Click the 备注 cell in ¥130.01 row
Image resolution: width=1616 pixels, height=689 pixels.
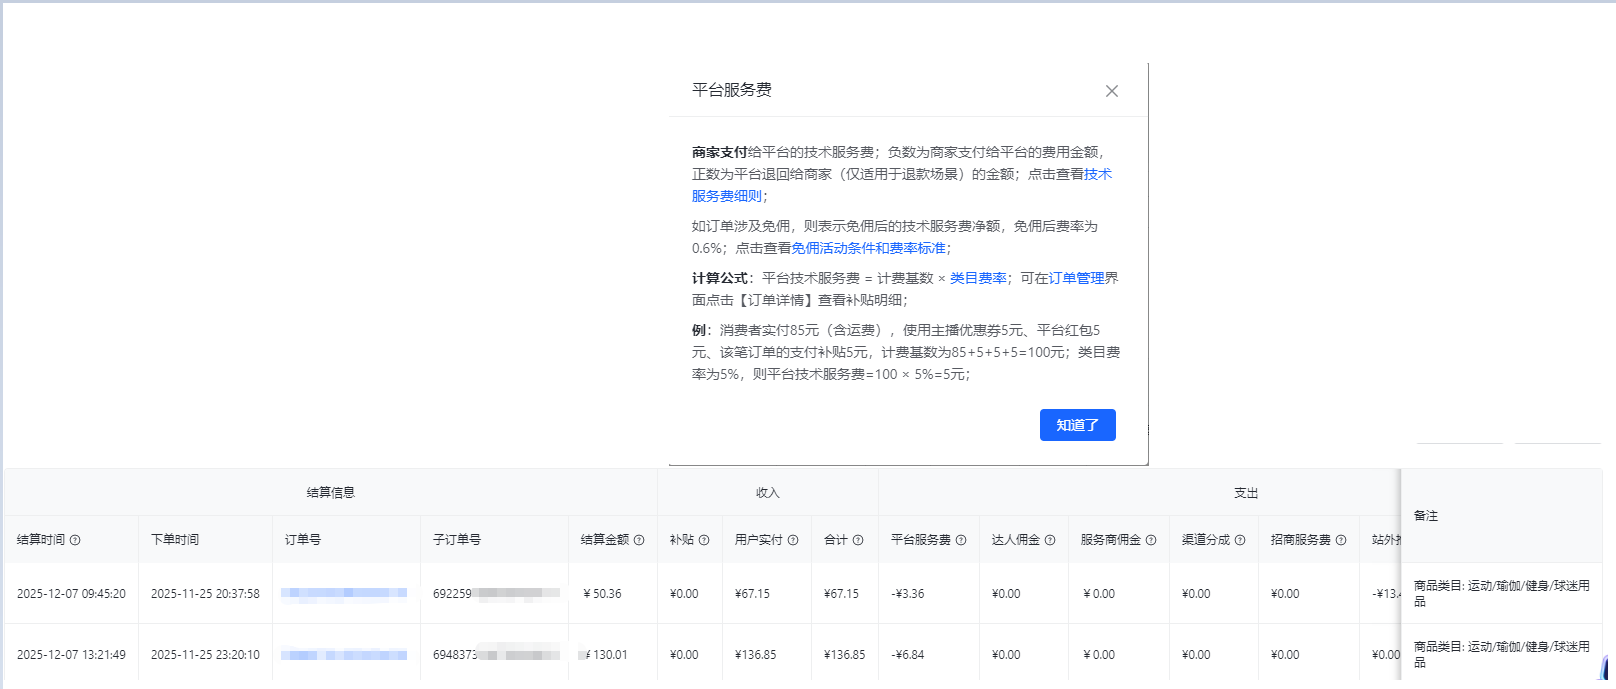(1501, 655)
